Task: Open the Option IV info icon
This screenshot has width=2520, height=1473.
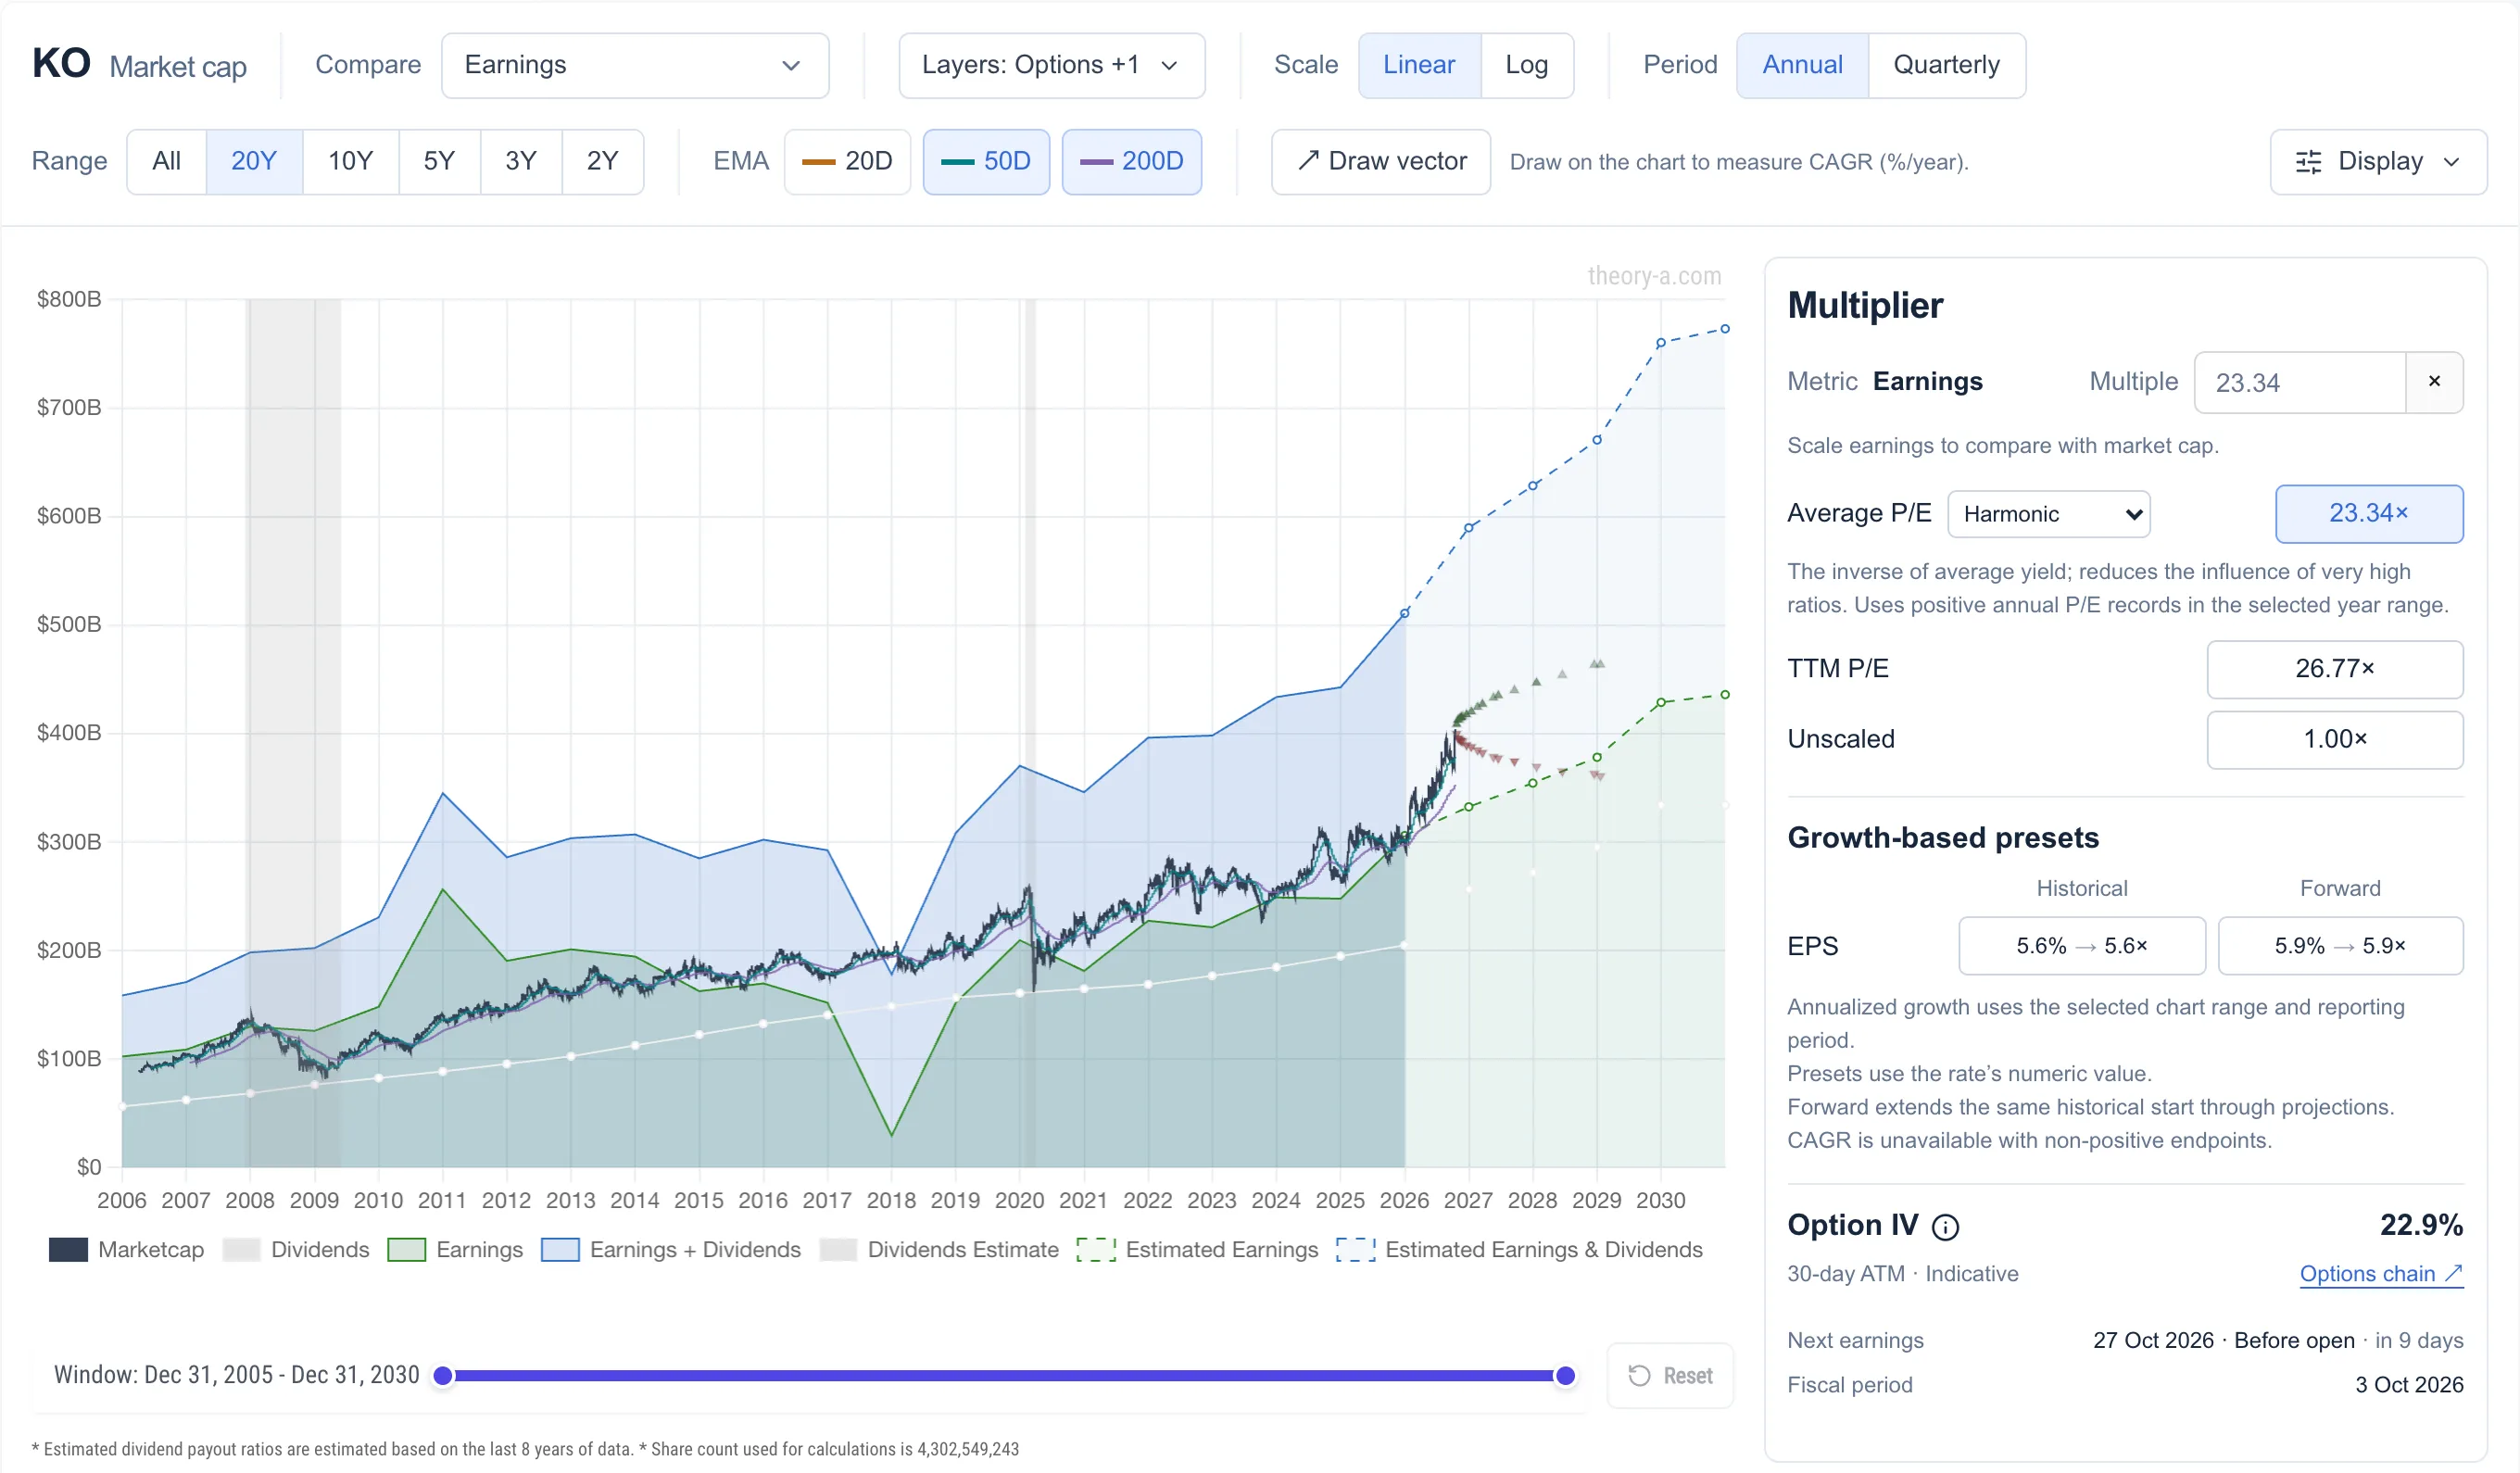Action: tap(1945, 1227)
